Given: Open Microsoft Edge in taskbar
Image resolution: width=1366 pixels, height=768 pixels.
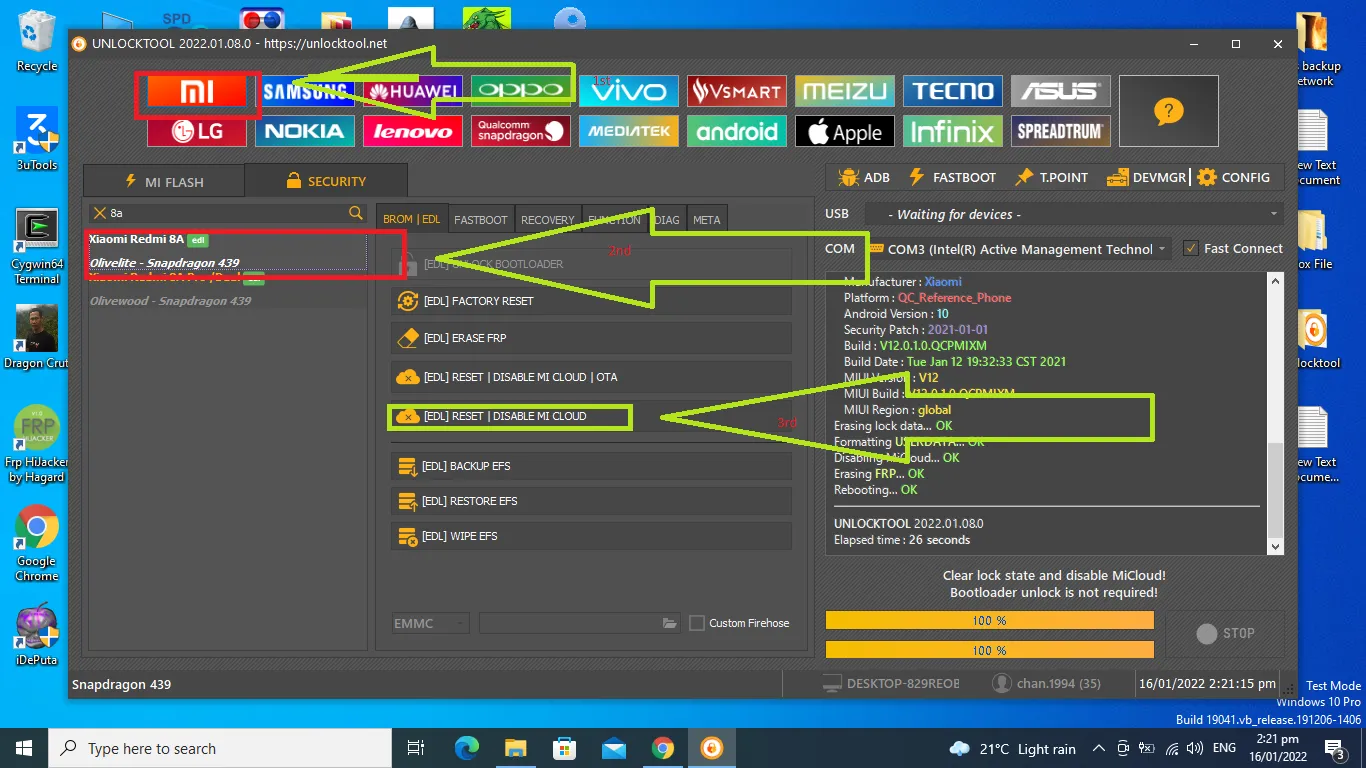Looking at the screenshot, I should click(x=467, y=748).
